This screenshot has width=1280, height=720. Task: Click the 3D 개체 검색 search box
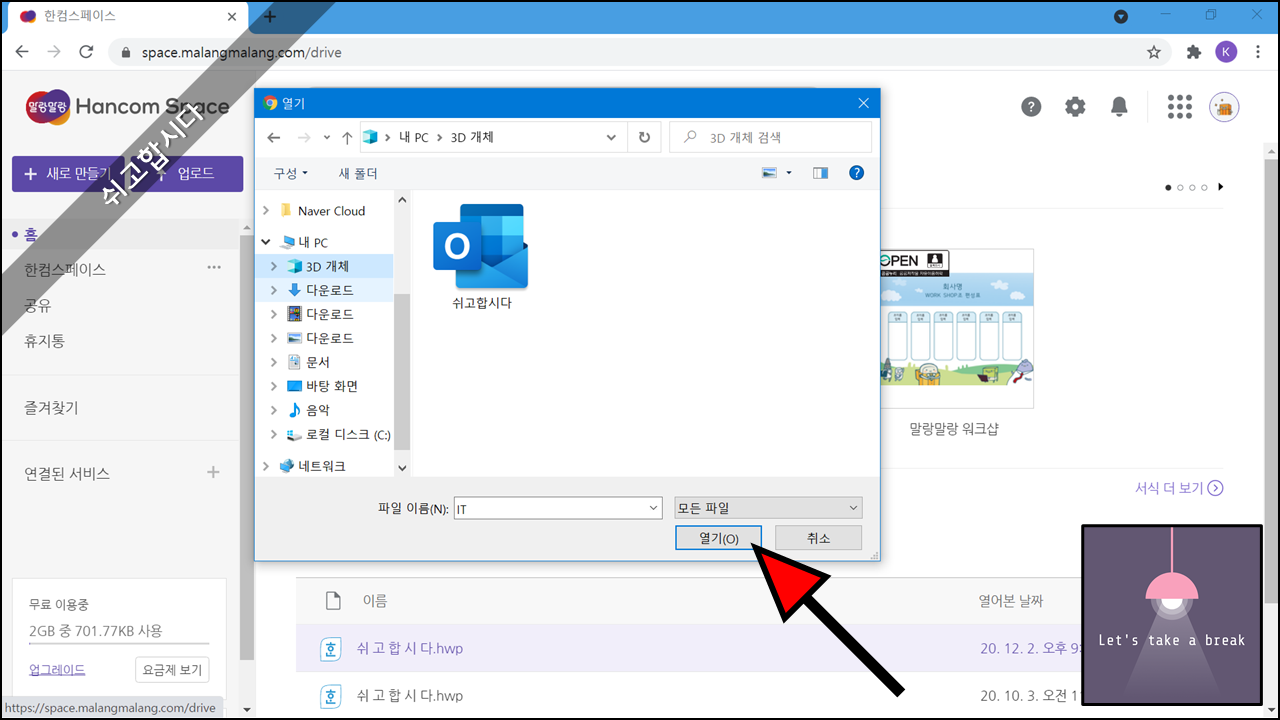[770, 137]
